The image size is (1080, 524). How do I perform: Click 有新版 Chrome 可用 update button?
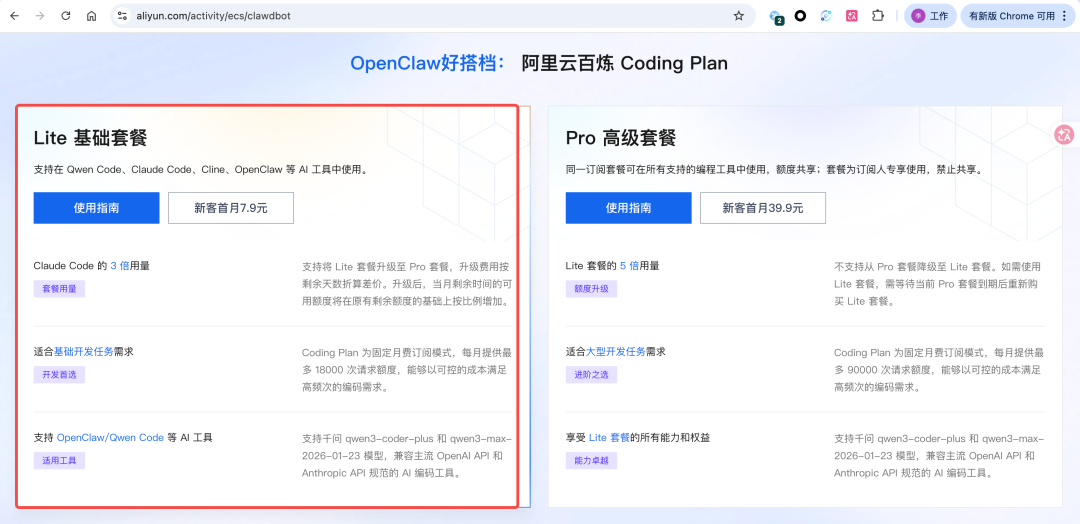point(1011,16)
